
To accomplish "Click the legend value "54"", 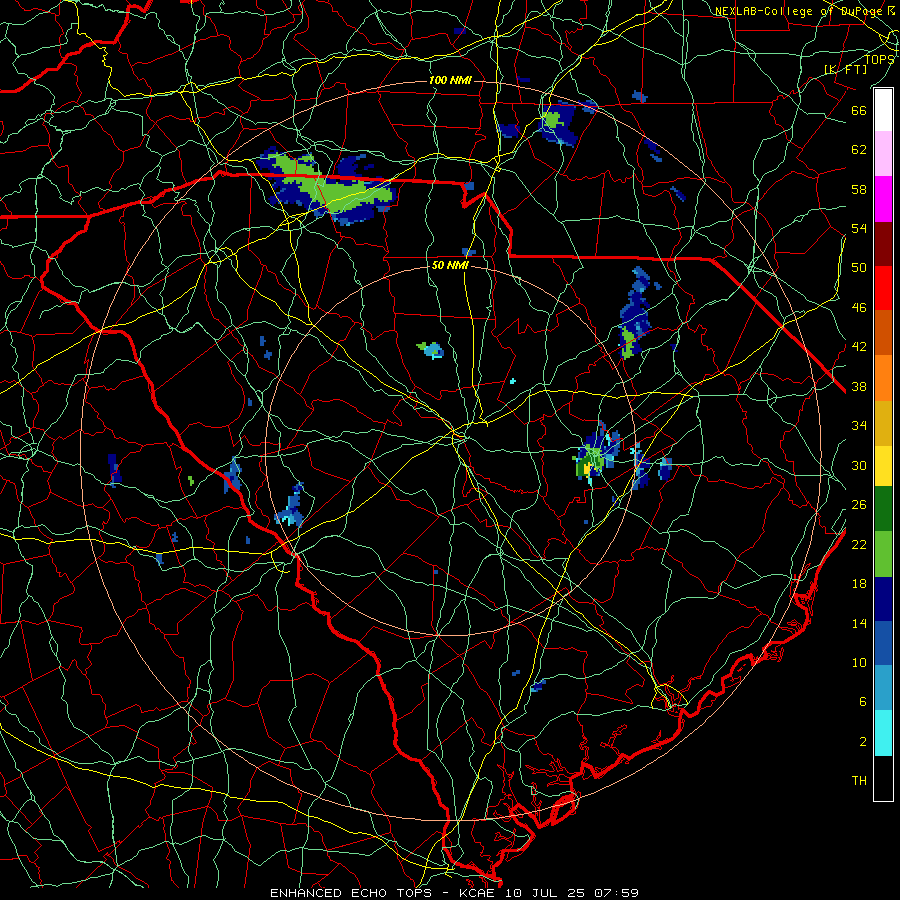I will [x=859, y=228].
